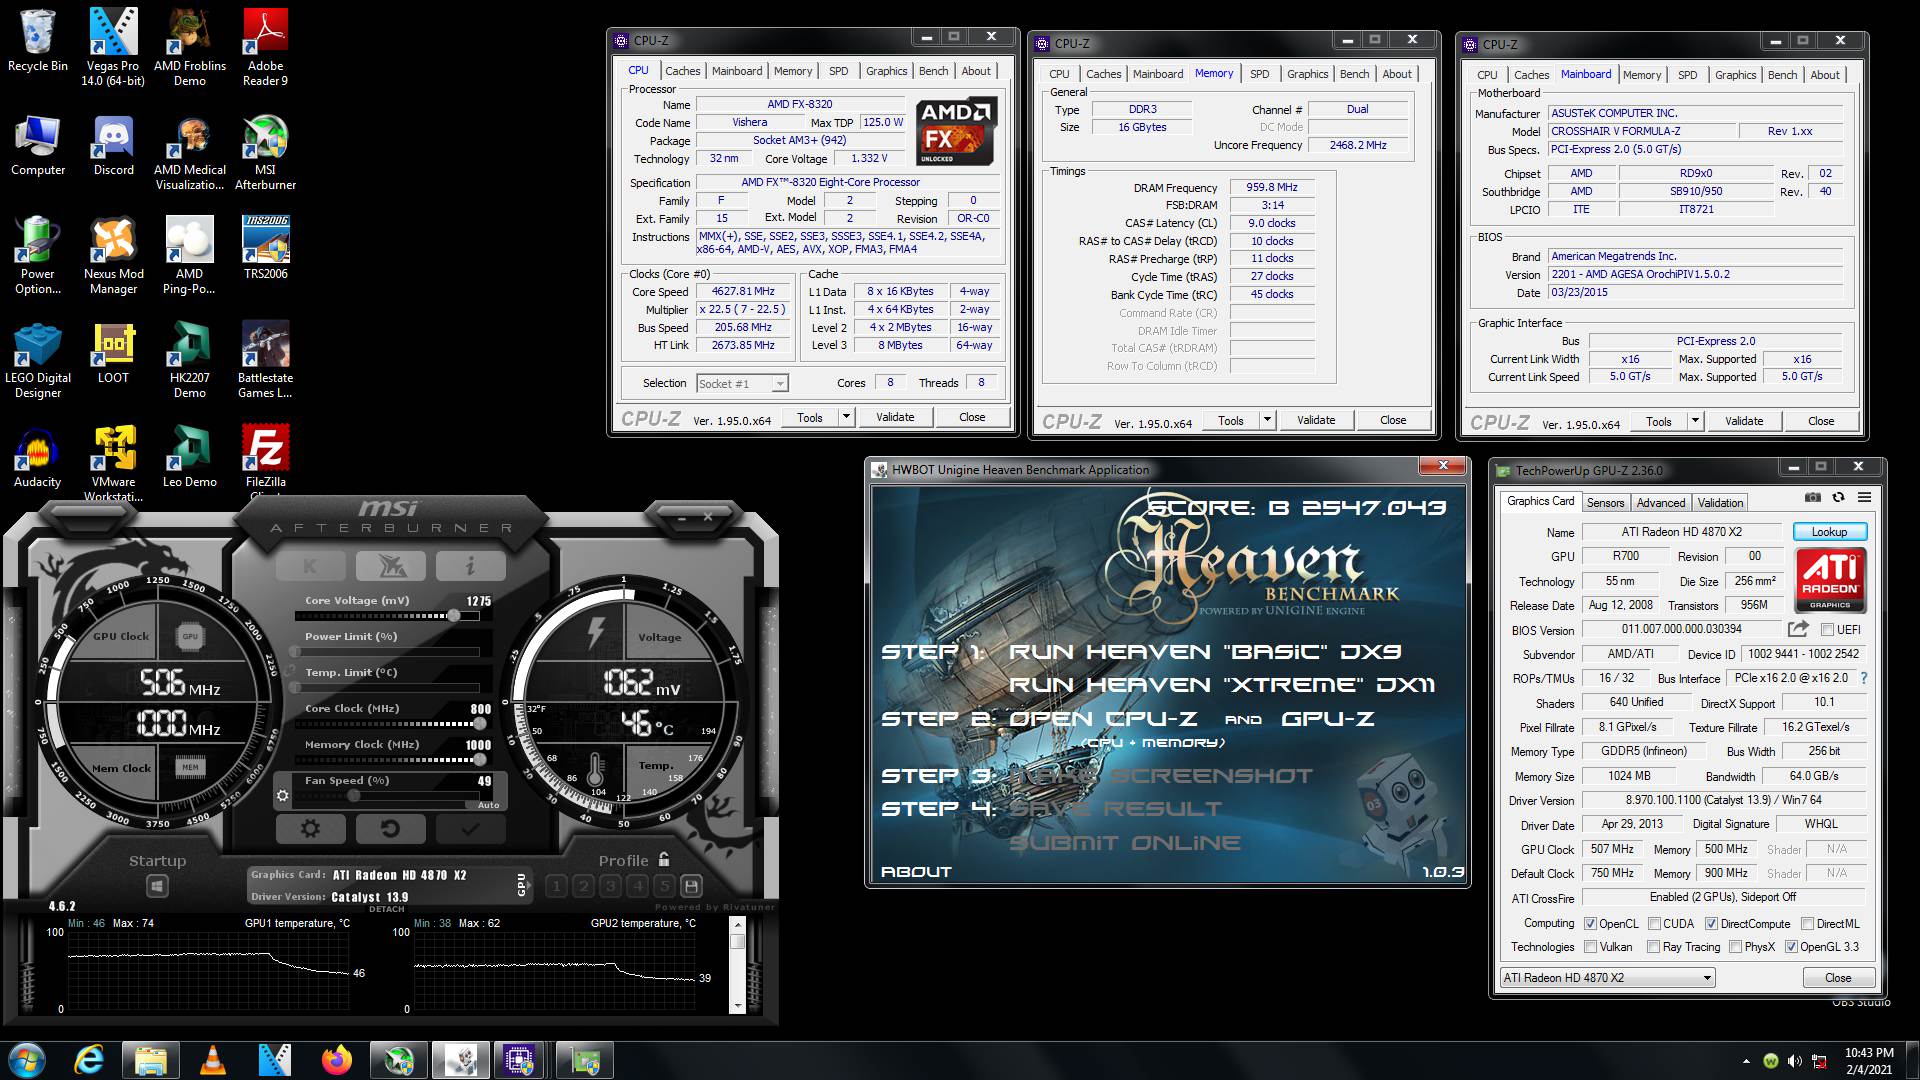Viewport: 1920px width, 1080px height.
Task: Open MSI Afterburner settings gear button
Action: click(310, 828)
